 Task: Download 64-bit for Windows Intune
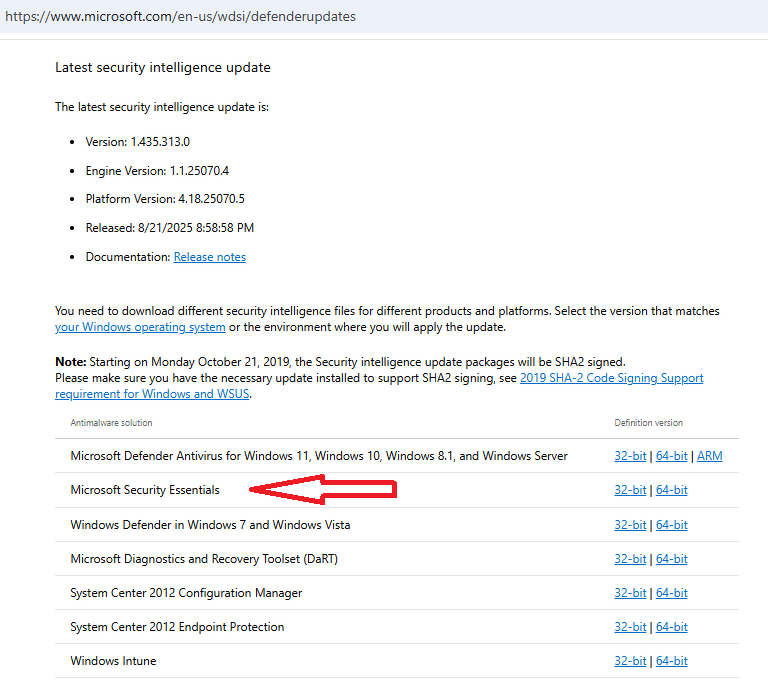click(672, 661)
